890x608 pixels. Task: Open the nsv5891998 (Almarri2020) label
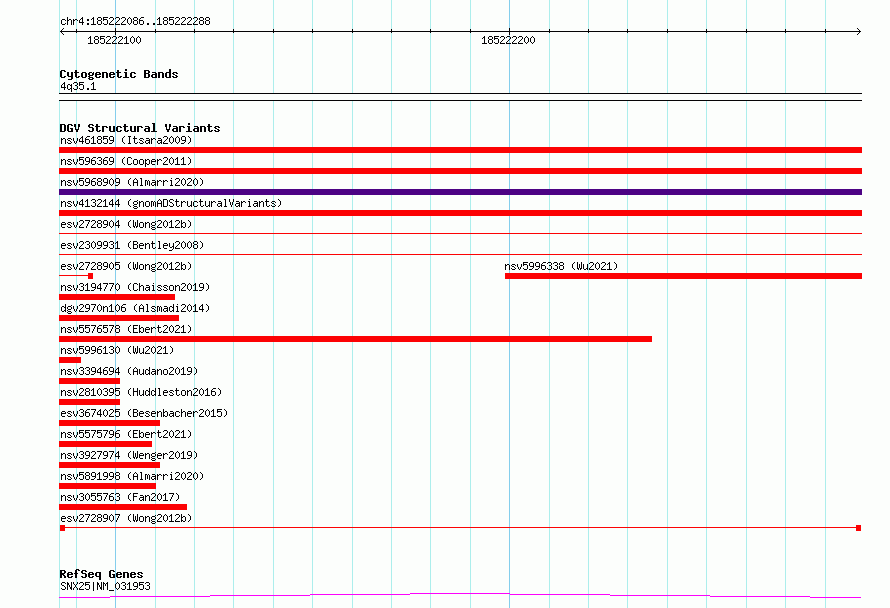pyautogui.click(x=132, y=476)
